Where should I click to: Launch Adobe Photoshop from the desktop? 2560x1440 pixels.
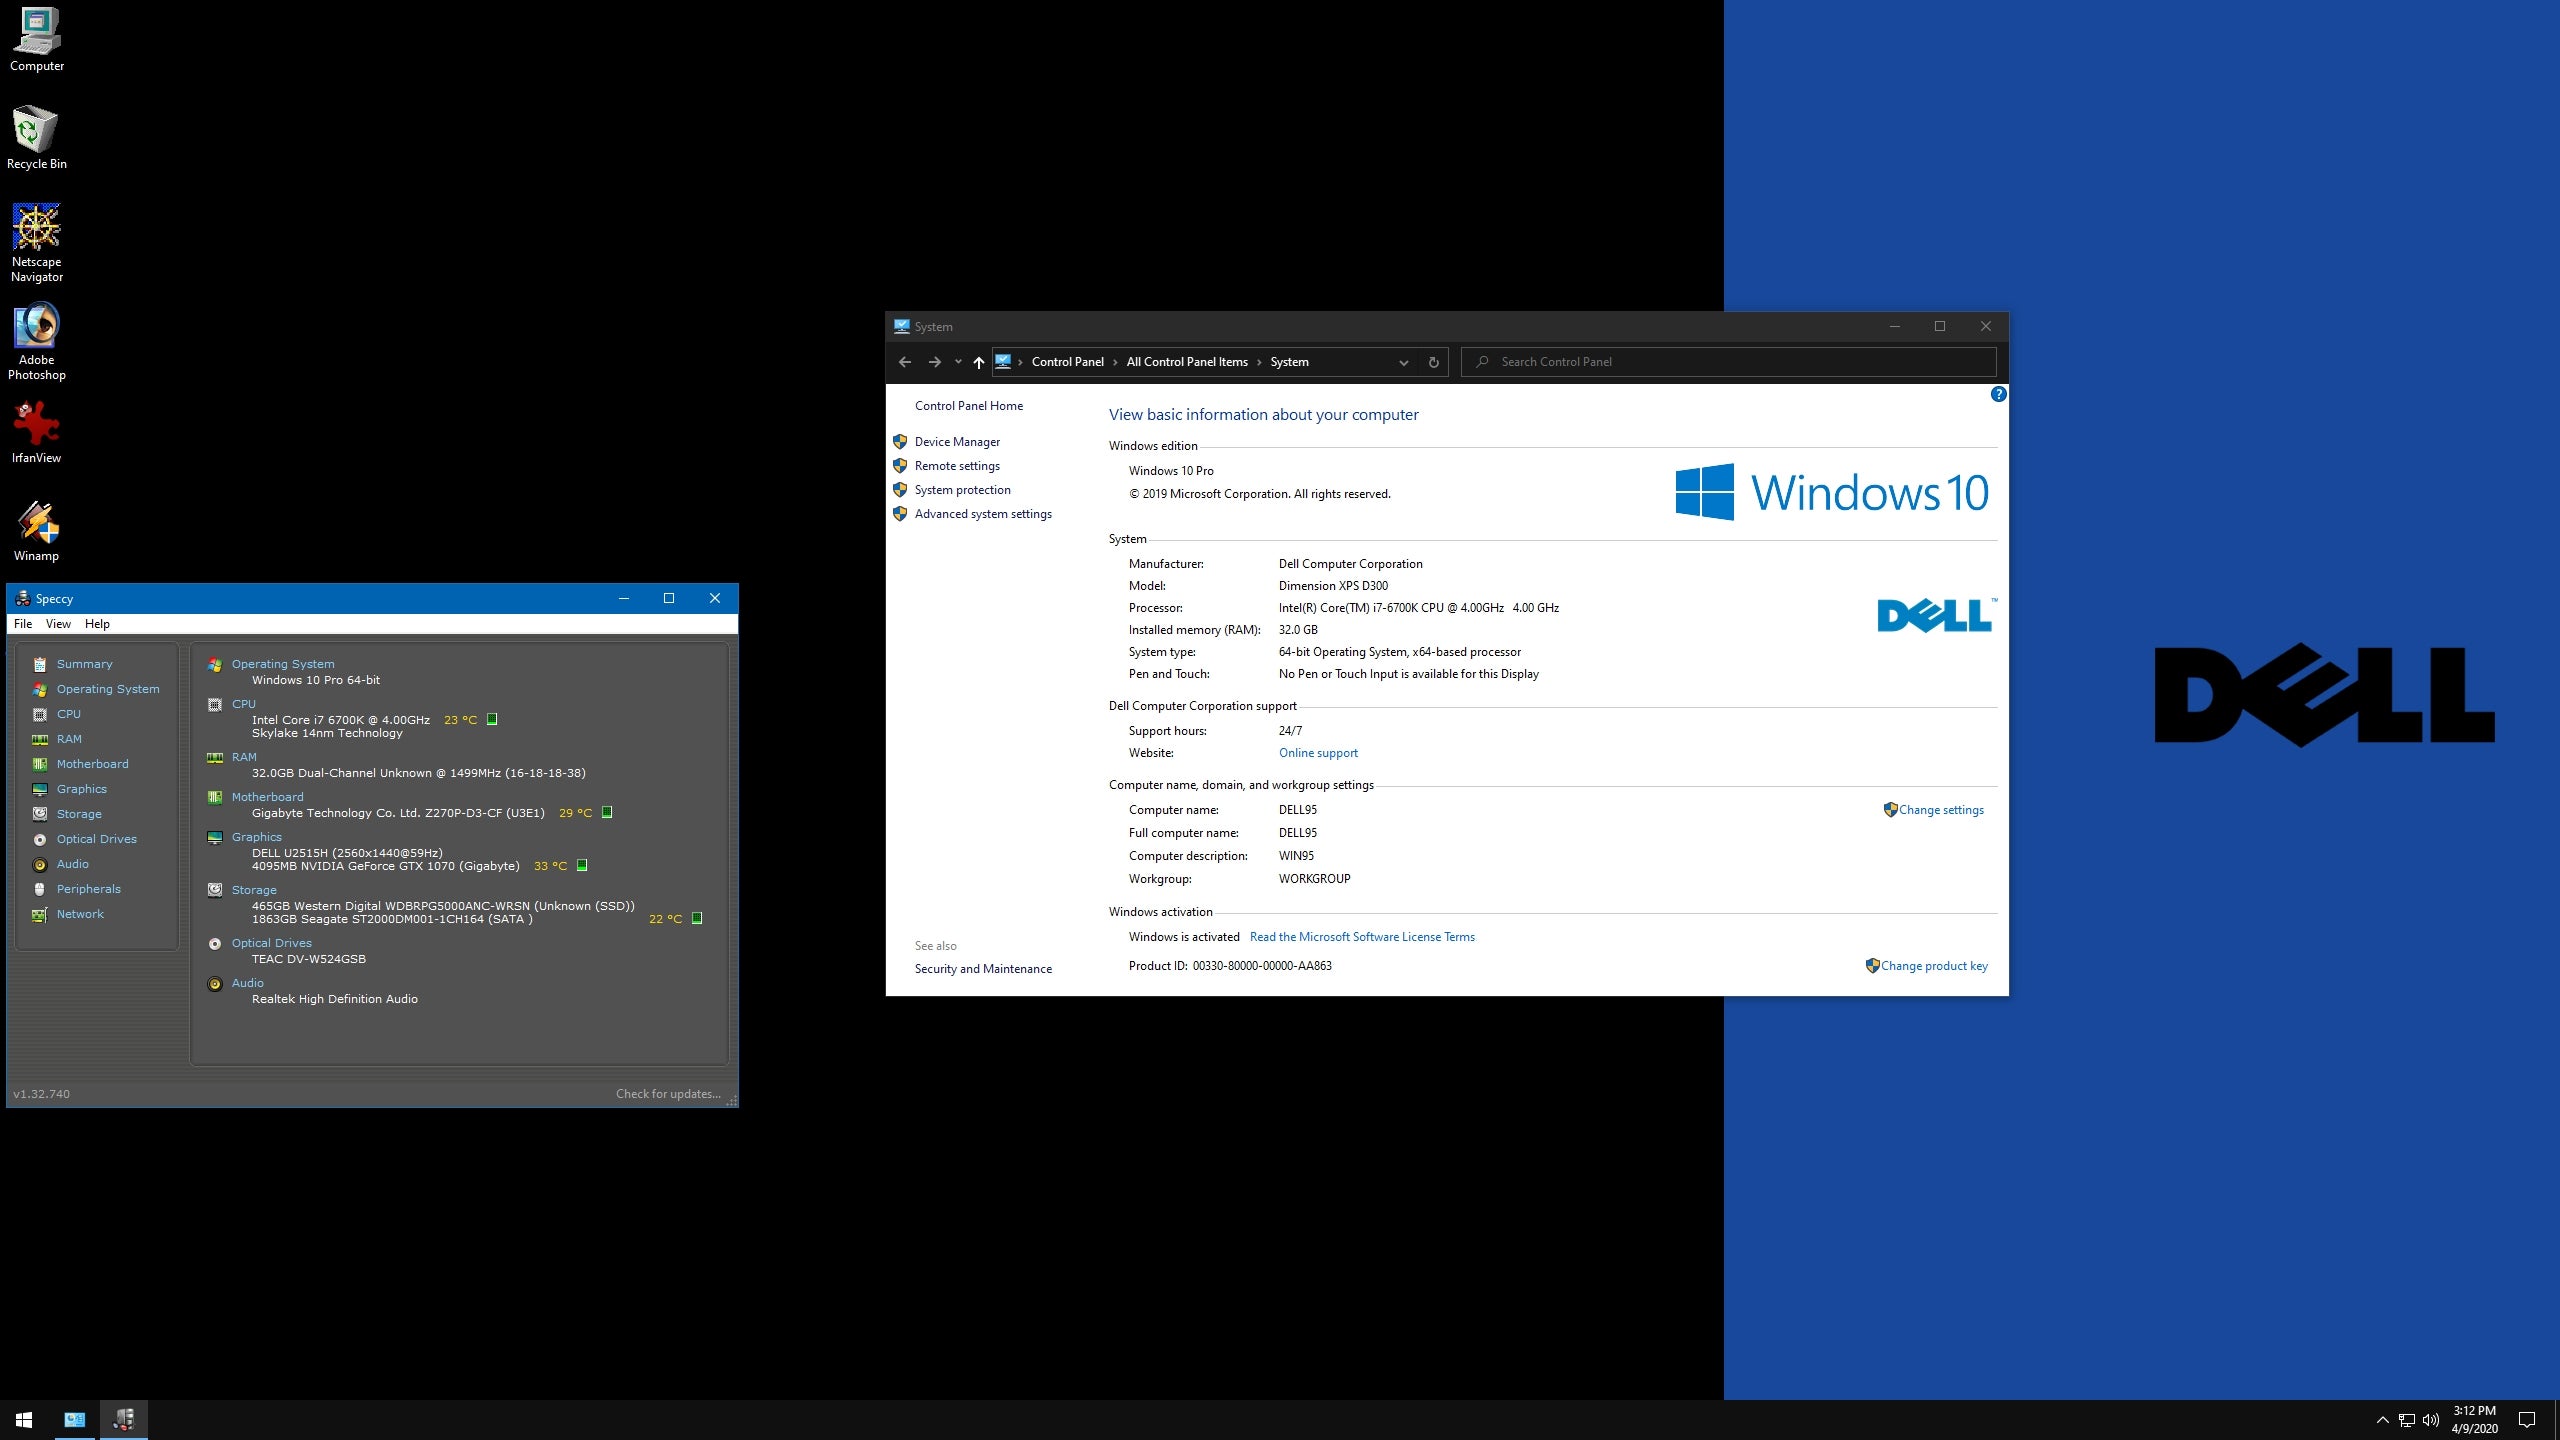[x=37, y=341]
